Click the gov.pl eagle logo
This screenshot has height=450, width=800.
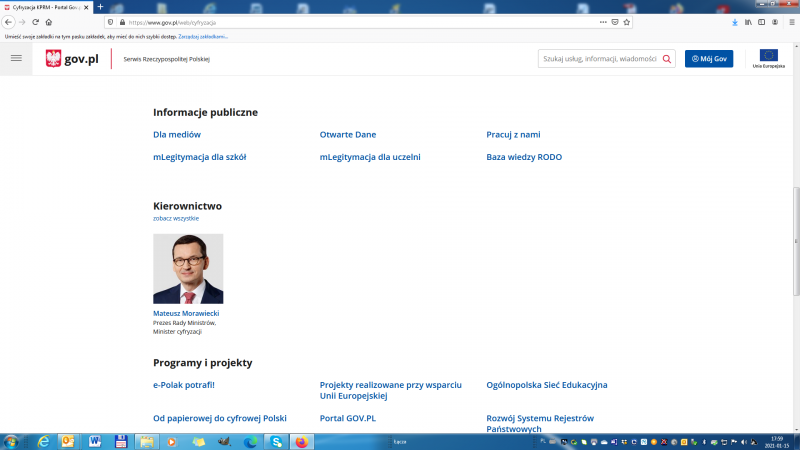coord(54,59)
